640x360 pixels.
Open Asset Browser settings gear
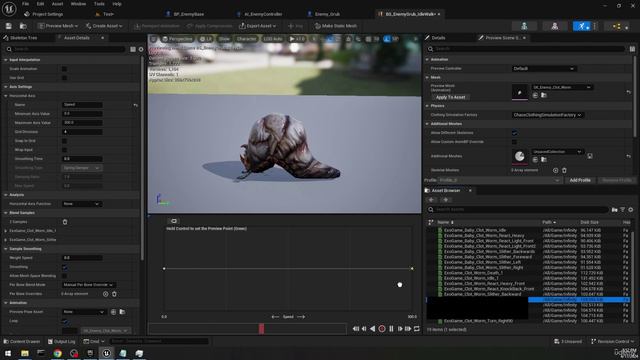pyautogui.click(x=631, y=209)
